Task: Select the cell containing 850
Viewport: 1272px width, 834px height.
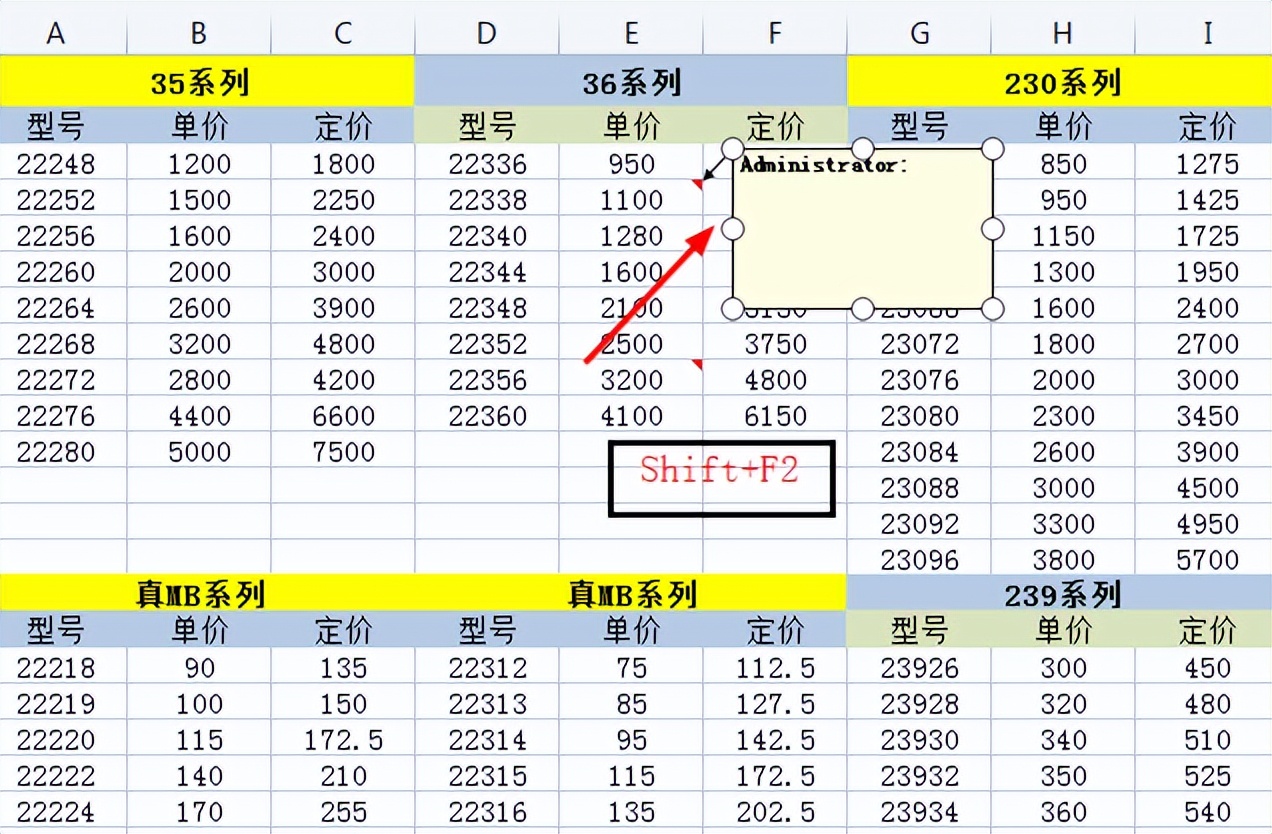Action: pyautogui.click(x=1063, y=163)
